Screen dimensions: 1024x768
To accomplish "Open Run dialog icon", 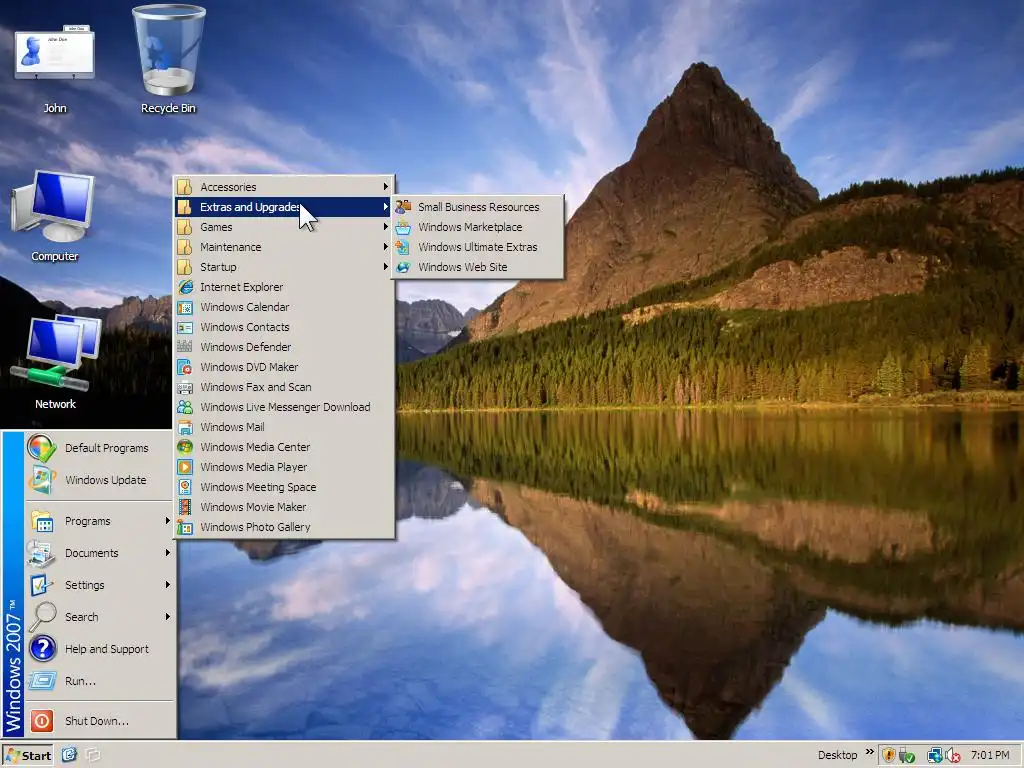I will point(42,681).
